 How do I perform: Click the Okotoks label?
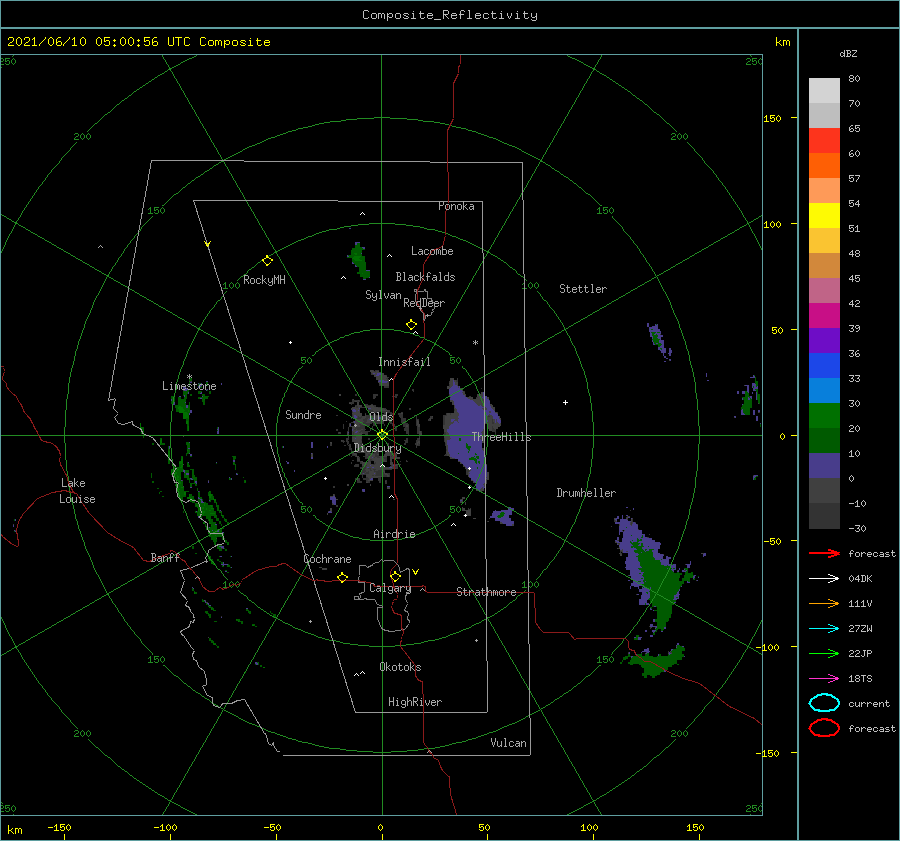[x=400, y=667]
